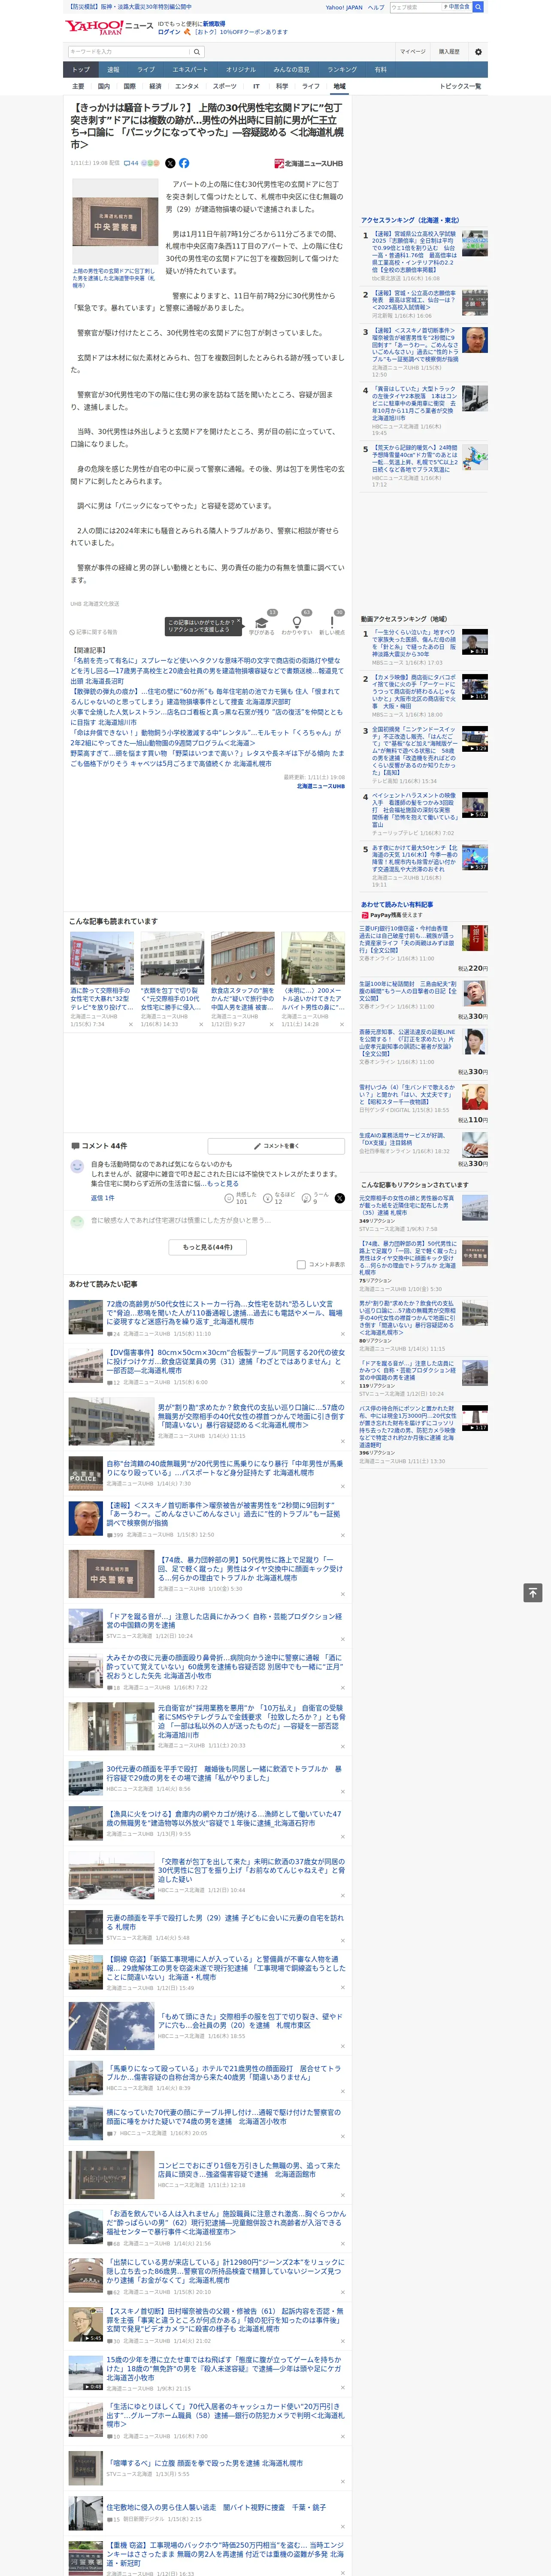This screenshot has width=551, height=2576.
Task: Share article on Facebook icon
Action: [184, 163]
